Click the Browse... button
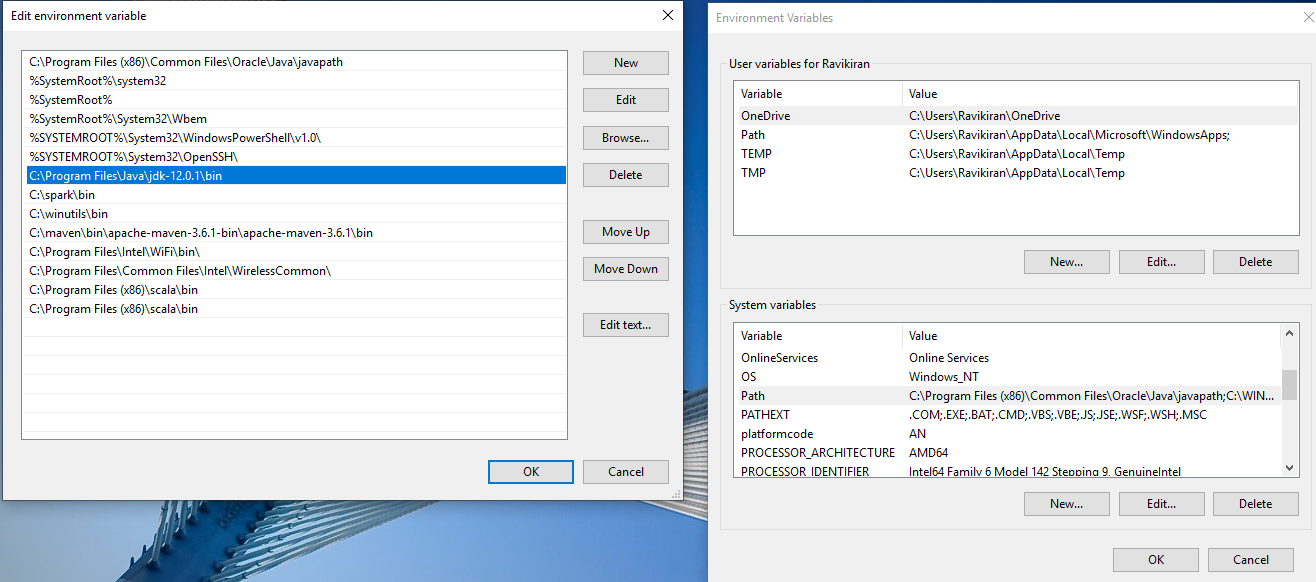The height and width of the screenshot is (582, 1316). point(625,138)
